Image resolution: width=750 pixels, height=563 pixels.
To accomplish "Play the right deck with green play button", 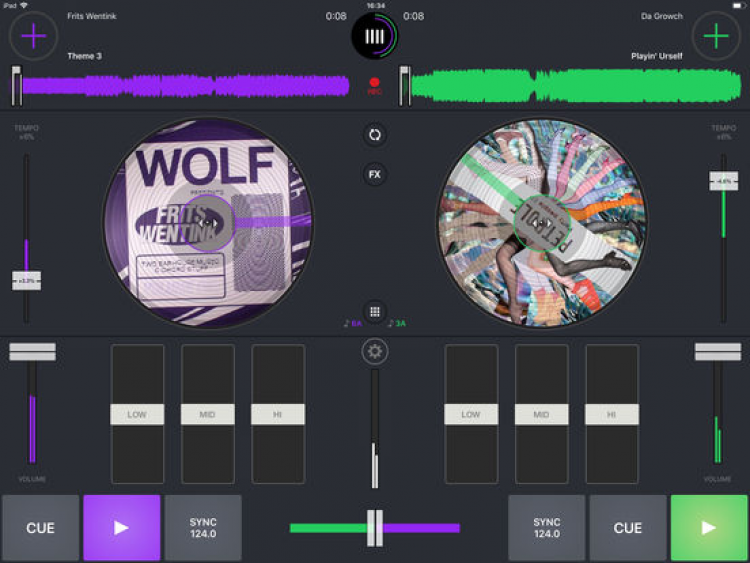I will 709,528.
